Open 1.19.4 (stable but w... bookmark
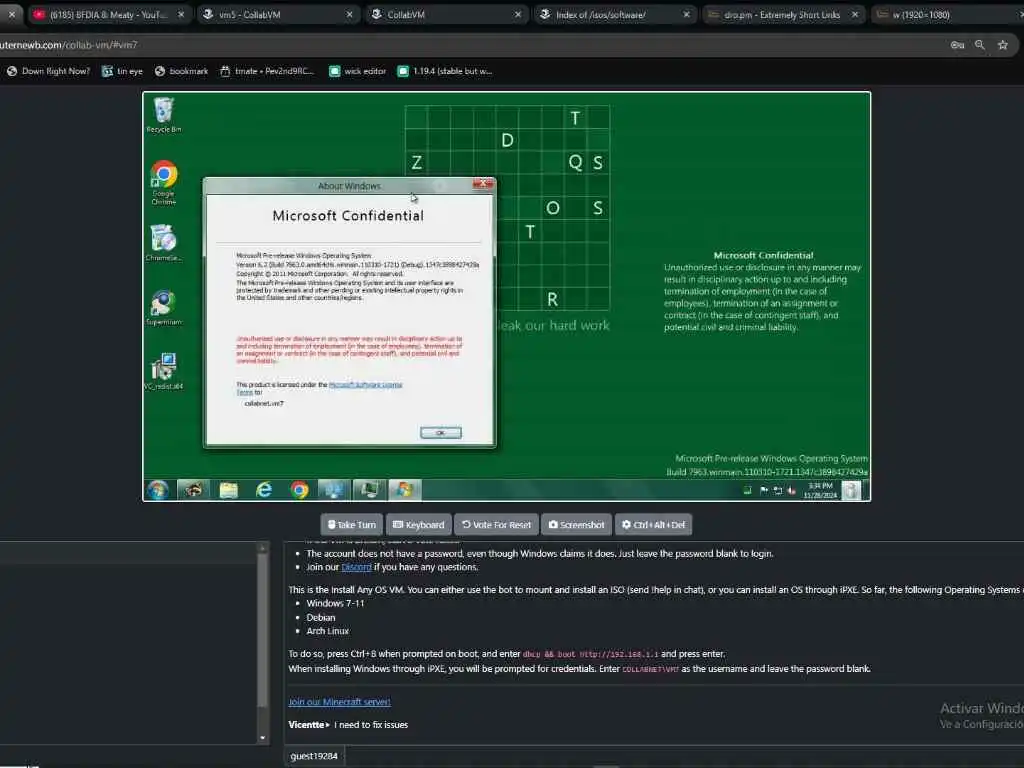This screenshot has height=768, width=1024. click(445, 71)
